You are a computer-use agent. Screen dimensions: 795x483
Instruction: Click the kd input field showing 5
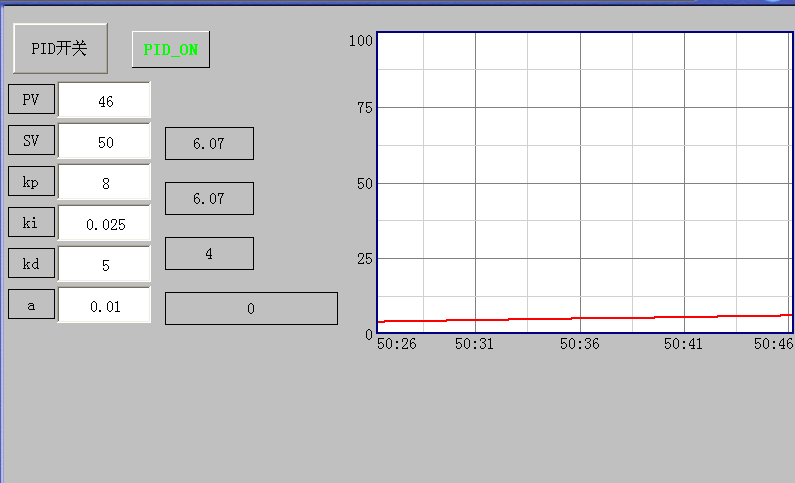(105, 265)
